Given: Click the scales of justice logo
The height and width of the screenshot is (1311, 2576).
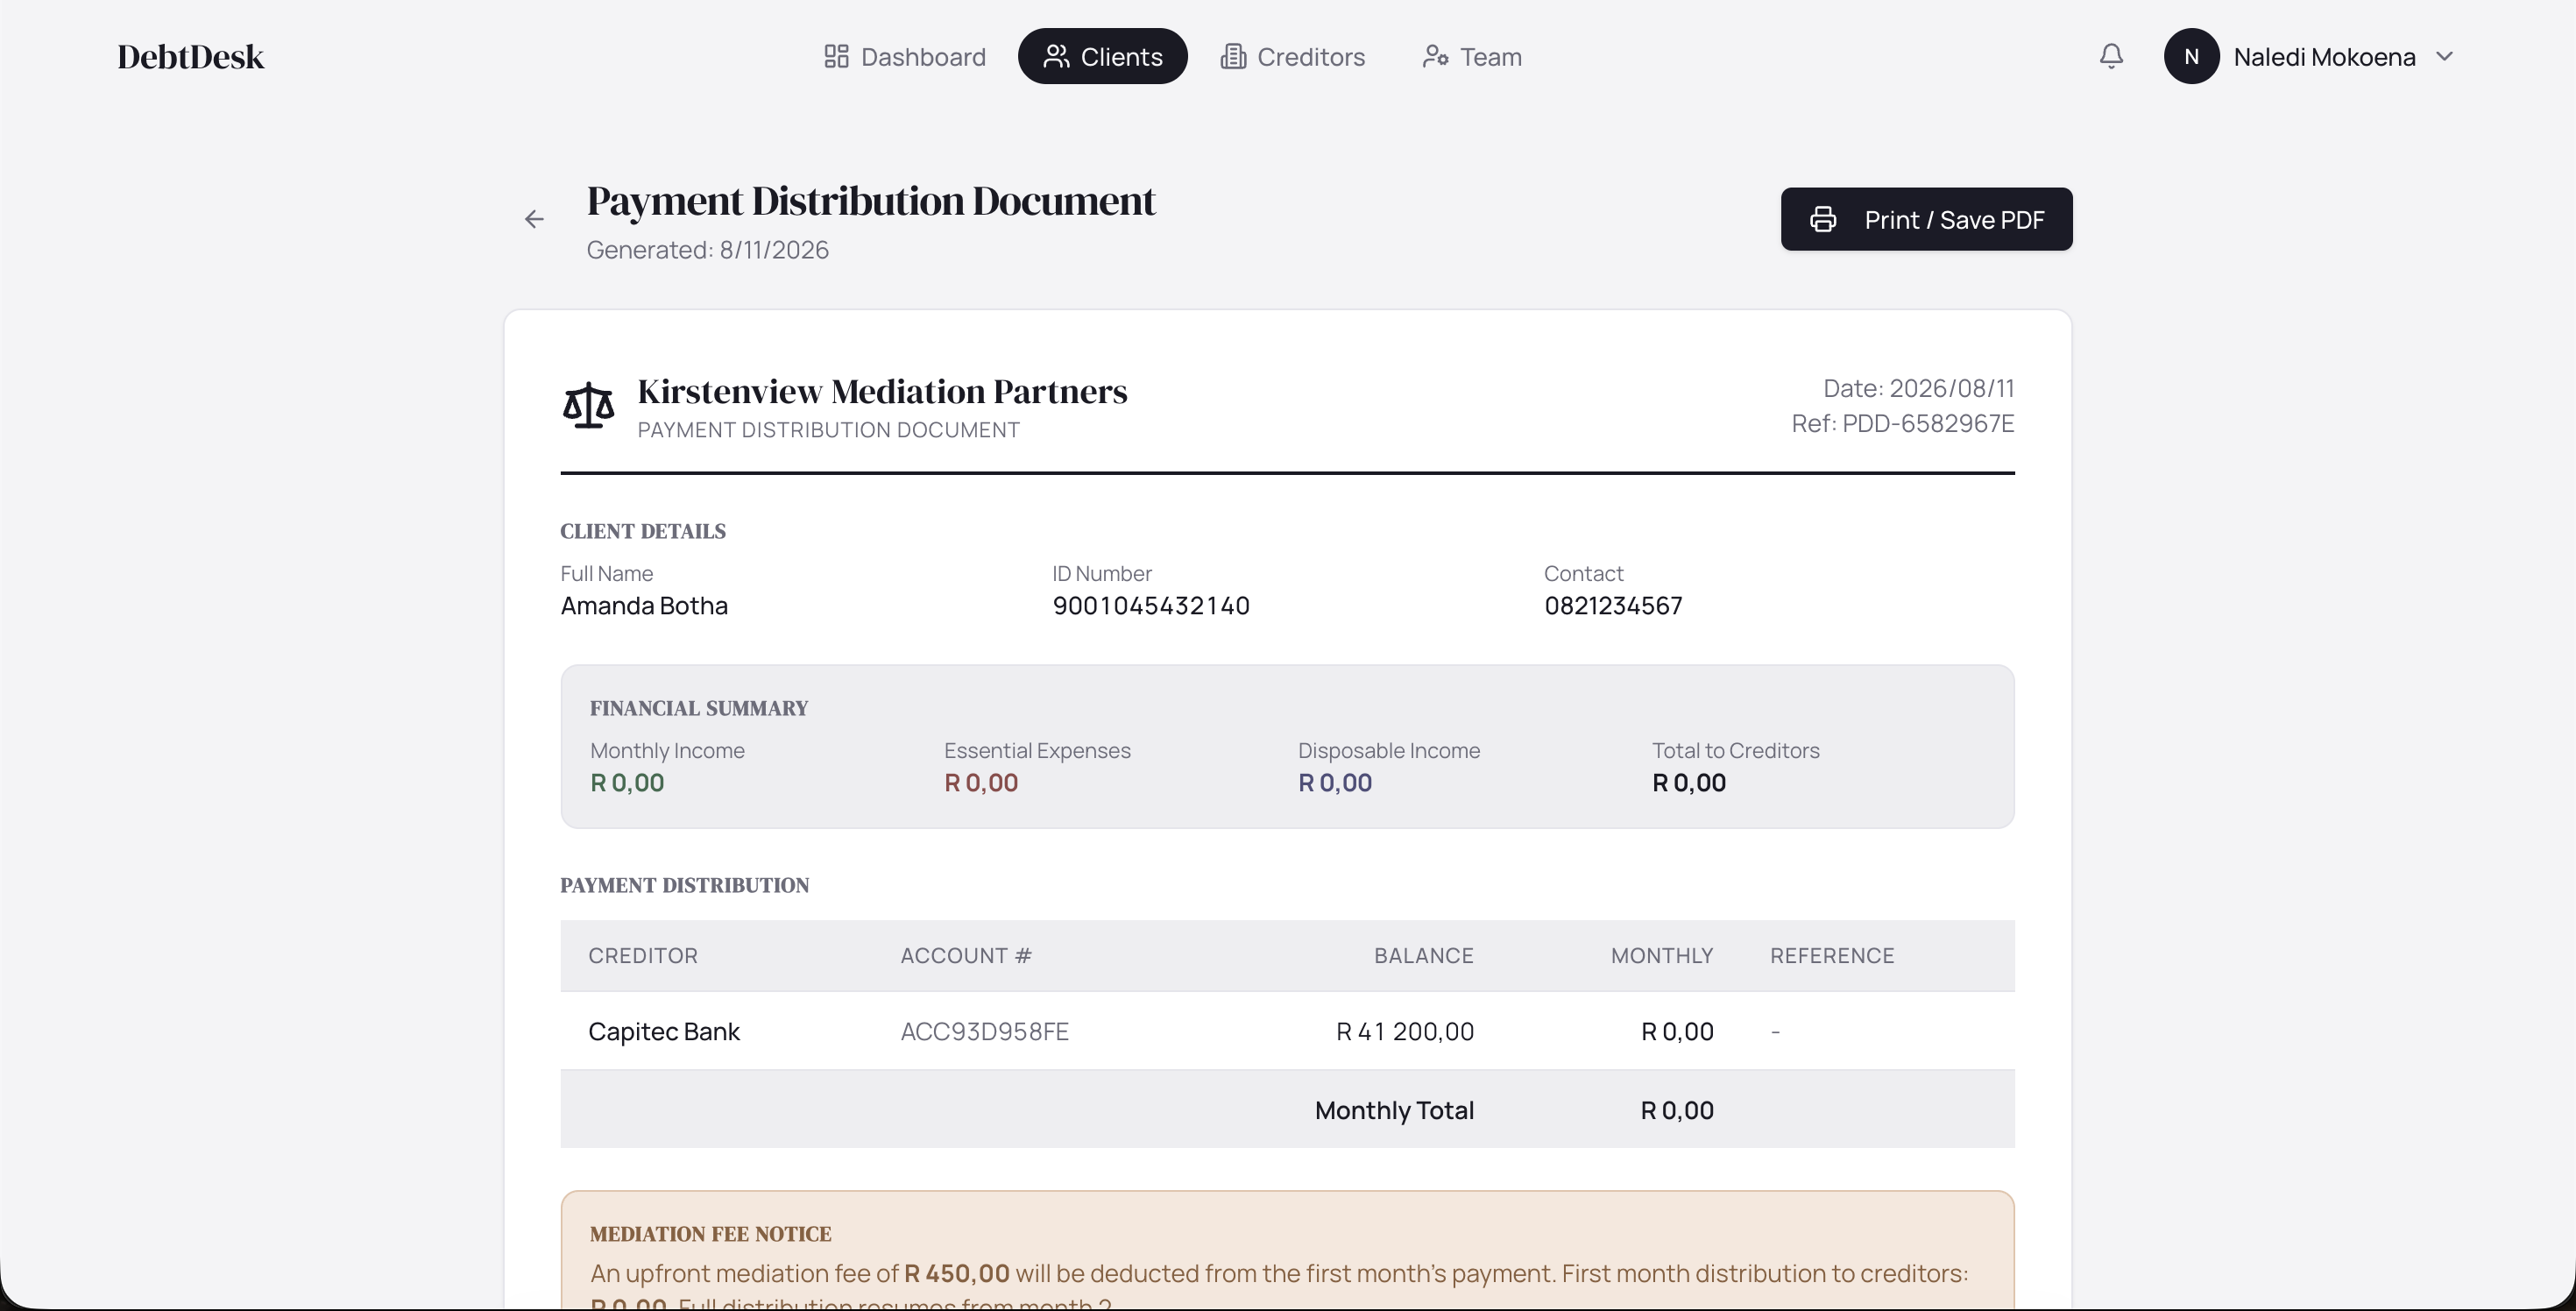Looking at the screenshot, I should (x=588, y=405).
